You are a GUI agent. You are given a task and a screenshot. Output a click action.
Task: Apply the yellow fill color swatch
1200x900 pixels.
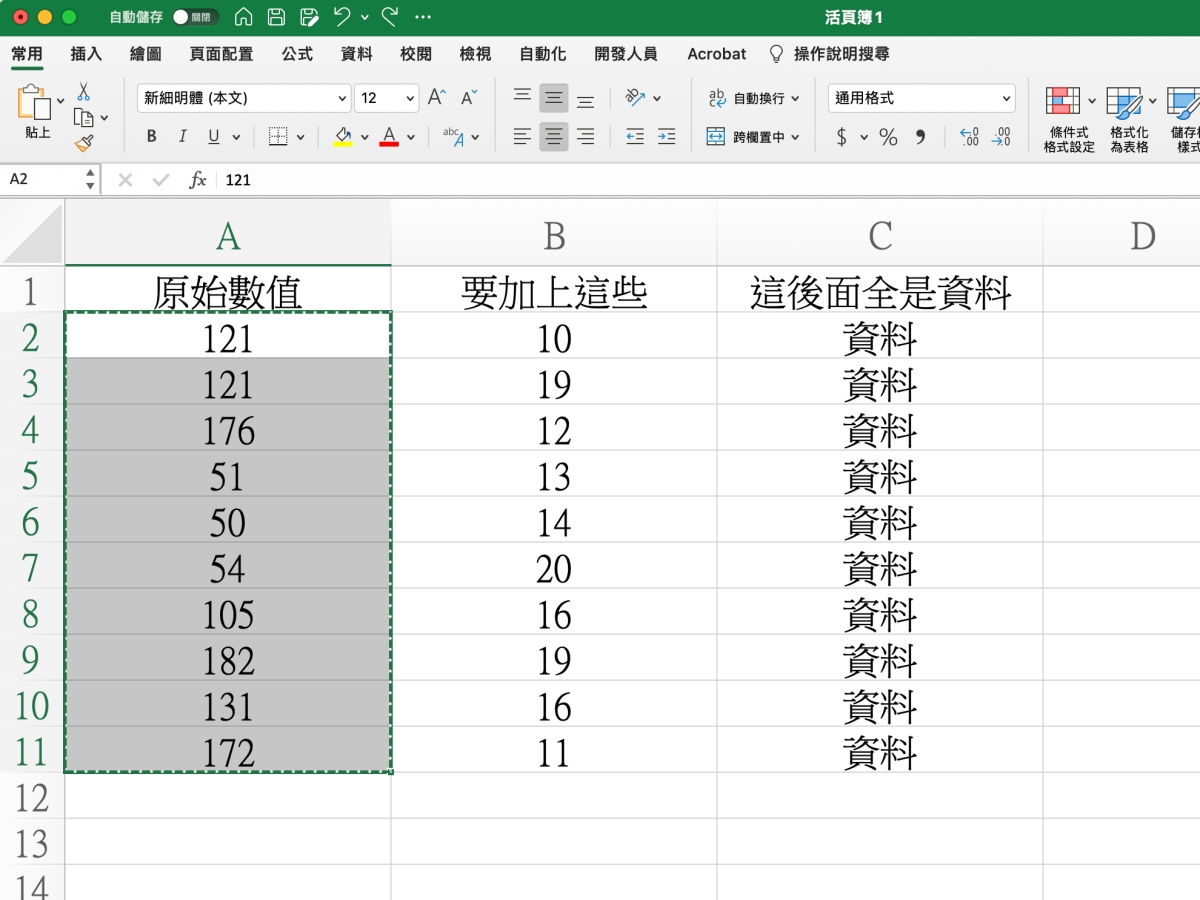pos(343,137)
